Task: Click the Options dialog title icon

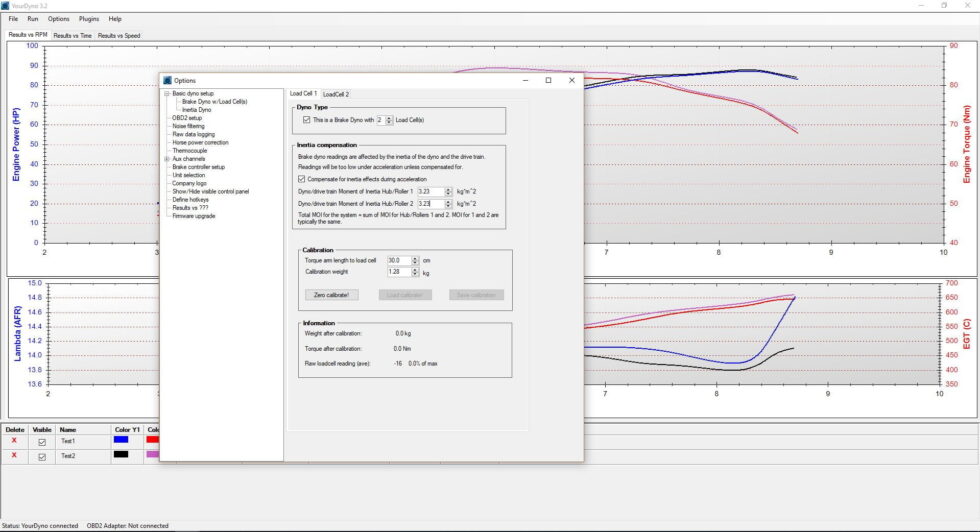Action: pyautogui.click(x=167, y=80)
